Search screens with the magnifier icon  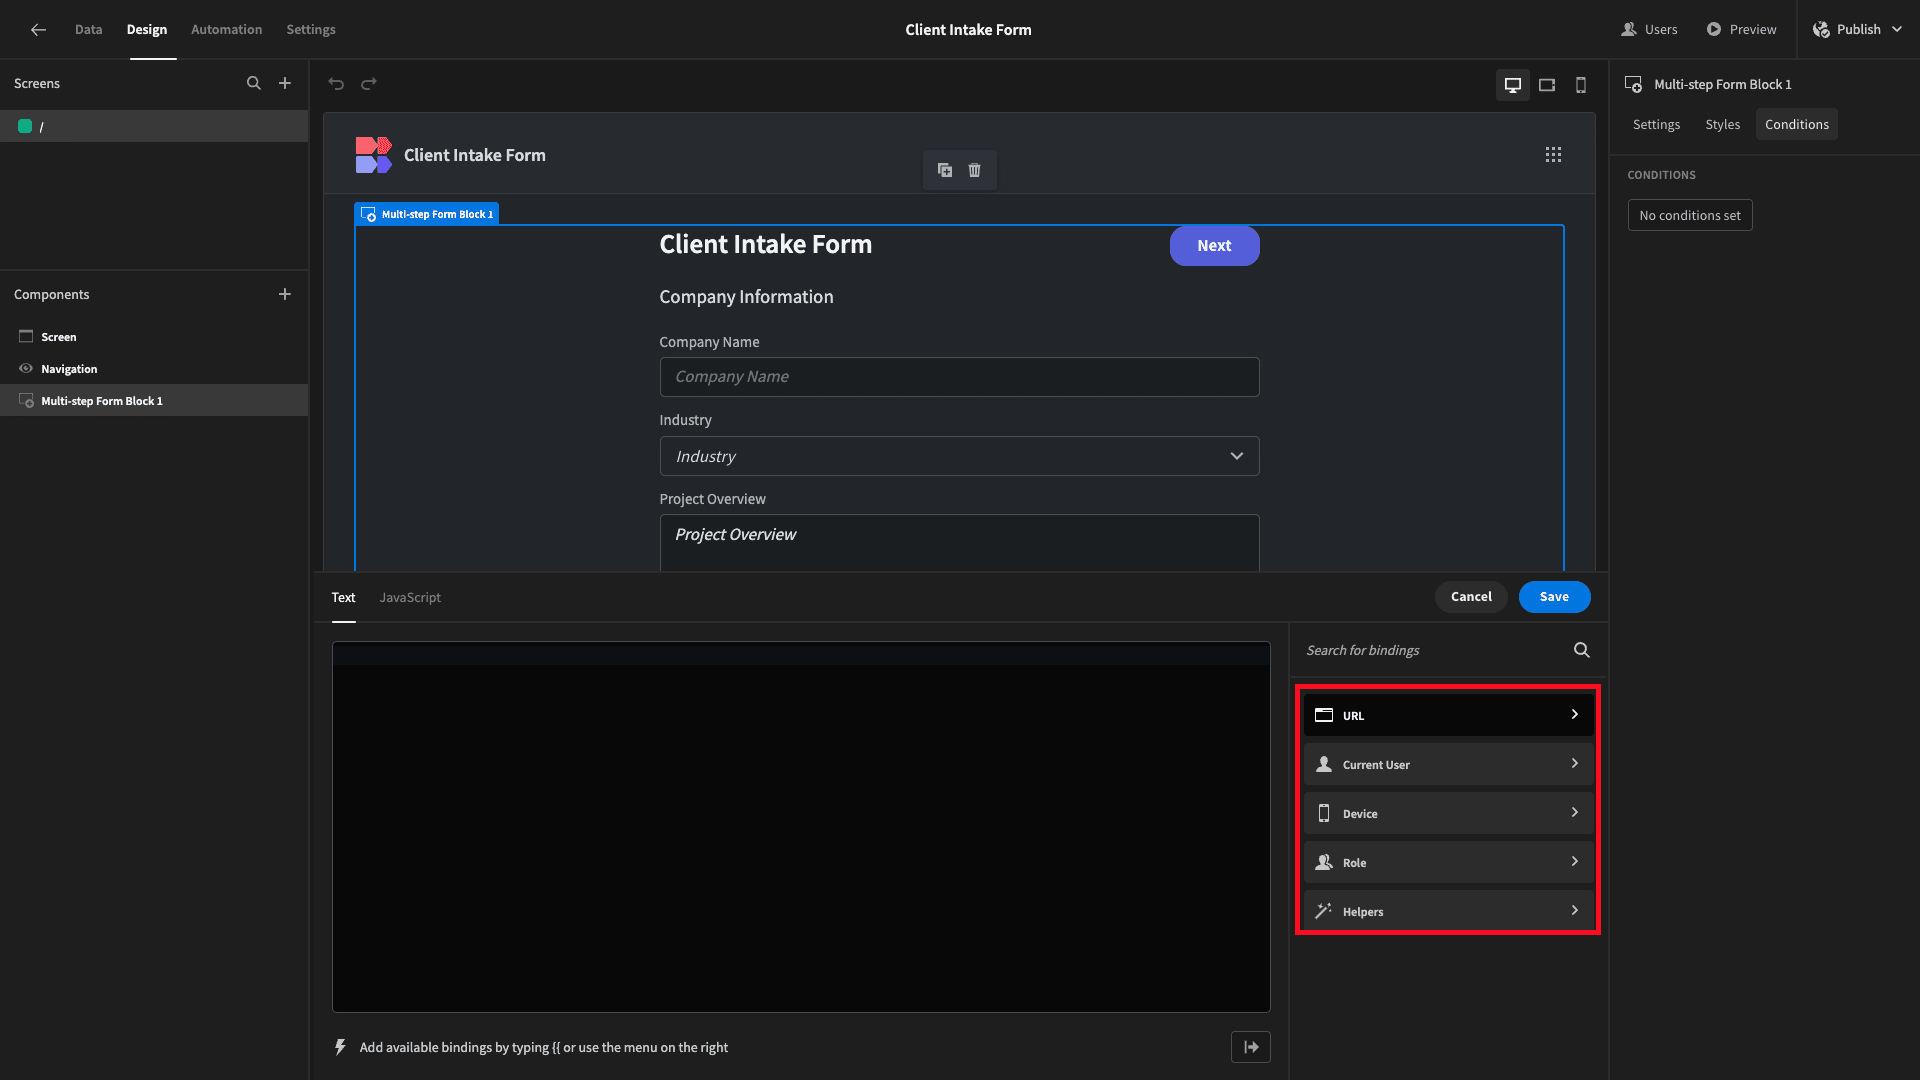(x=254, y=84)
